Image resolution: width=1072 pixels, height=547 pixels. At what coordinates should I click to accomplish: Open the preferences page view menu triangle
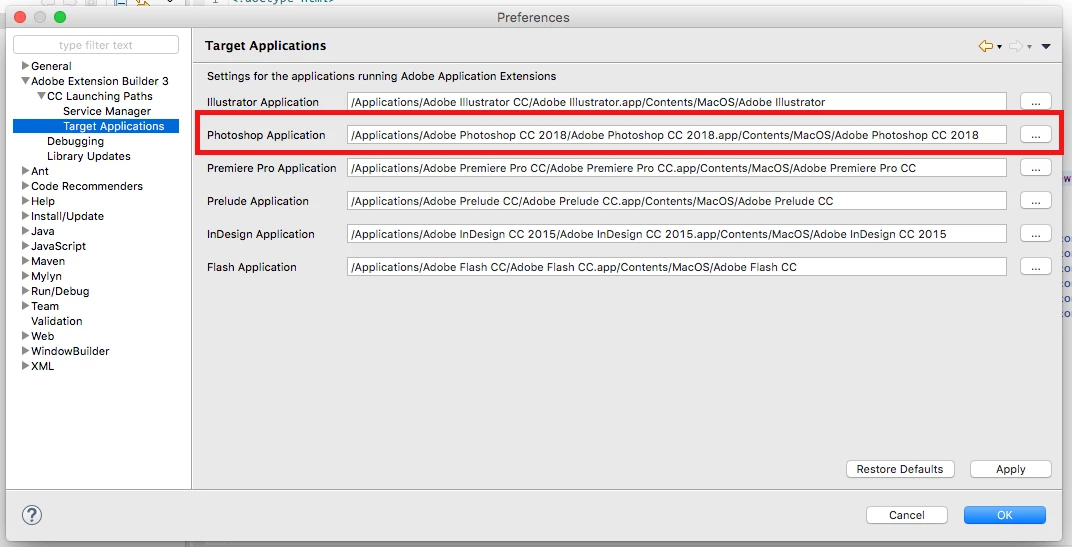tap(1046, 46)
